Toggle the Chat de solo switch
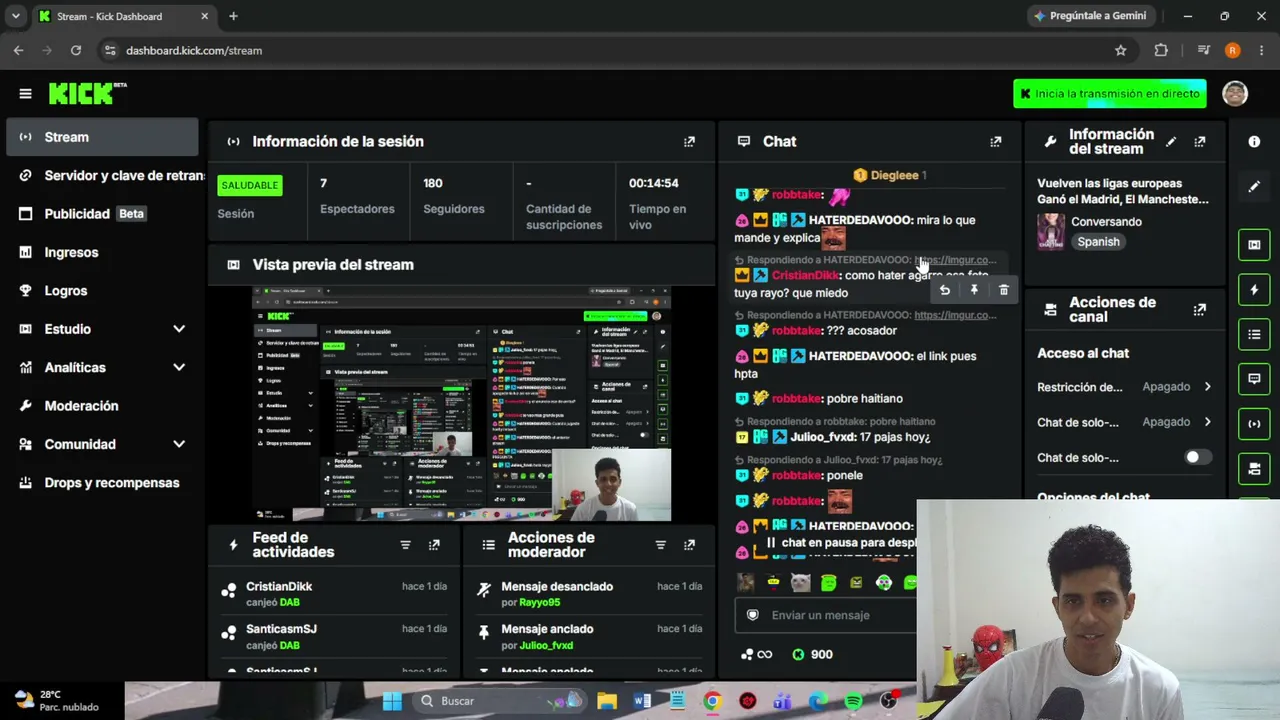The height and width of the screenshot is (720, 1280). click(1197, 457)
